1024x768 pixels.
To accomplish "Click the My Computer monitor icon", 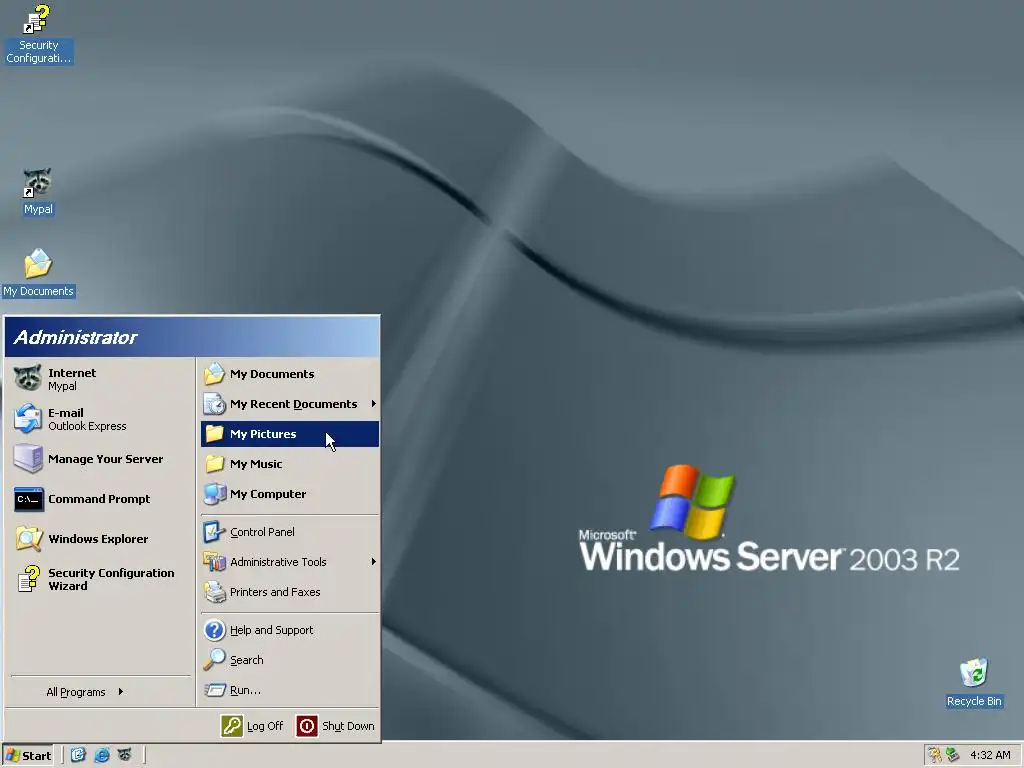I will click(x=214, y=494).
